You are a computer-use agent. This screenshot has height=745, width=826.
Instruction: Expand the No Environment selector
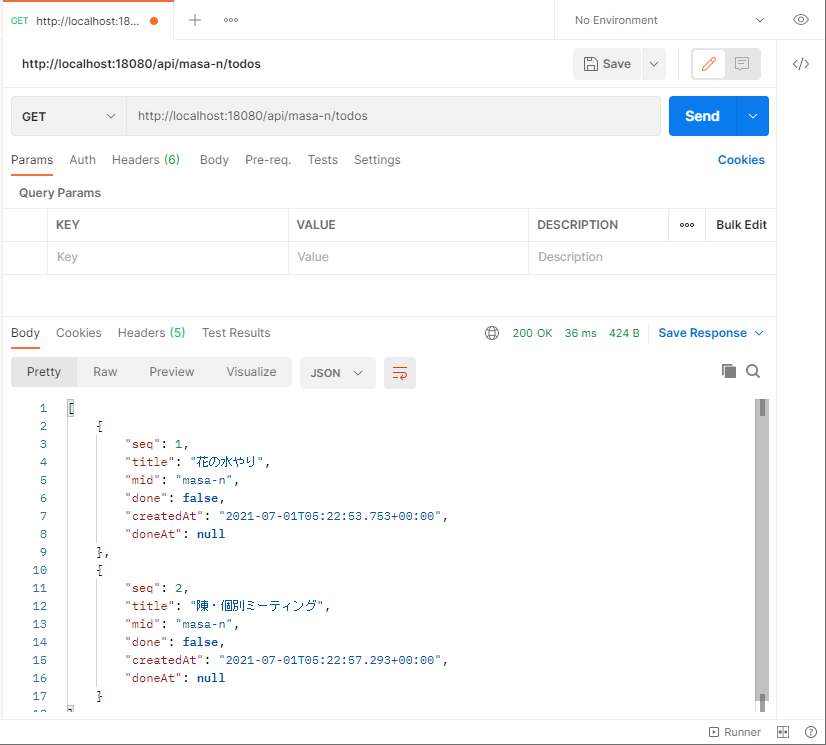pos(669,20)
